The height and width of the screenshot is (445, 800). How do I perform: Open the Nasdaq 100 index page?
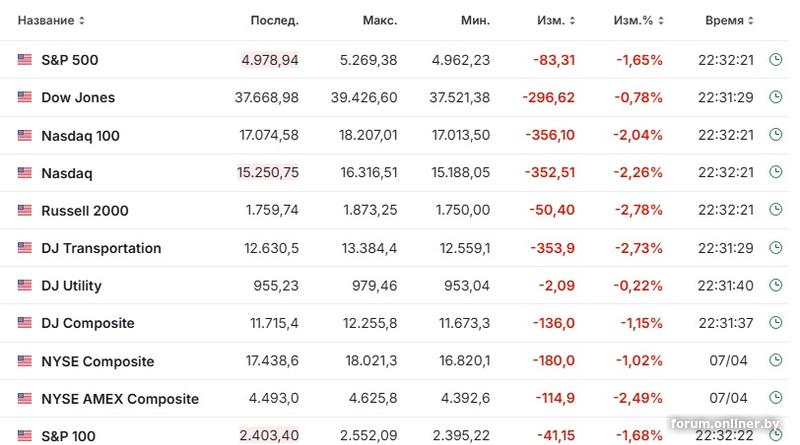(80, 136)
